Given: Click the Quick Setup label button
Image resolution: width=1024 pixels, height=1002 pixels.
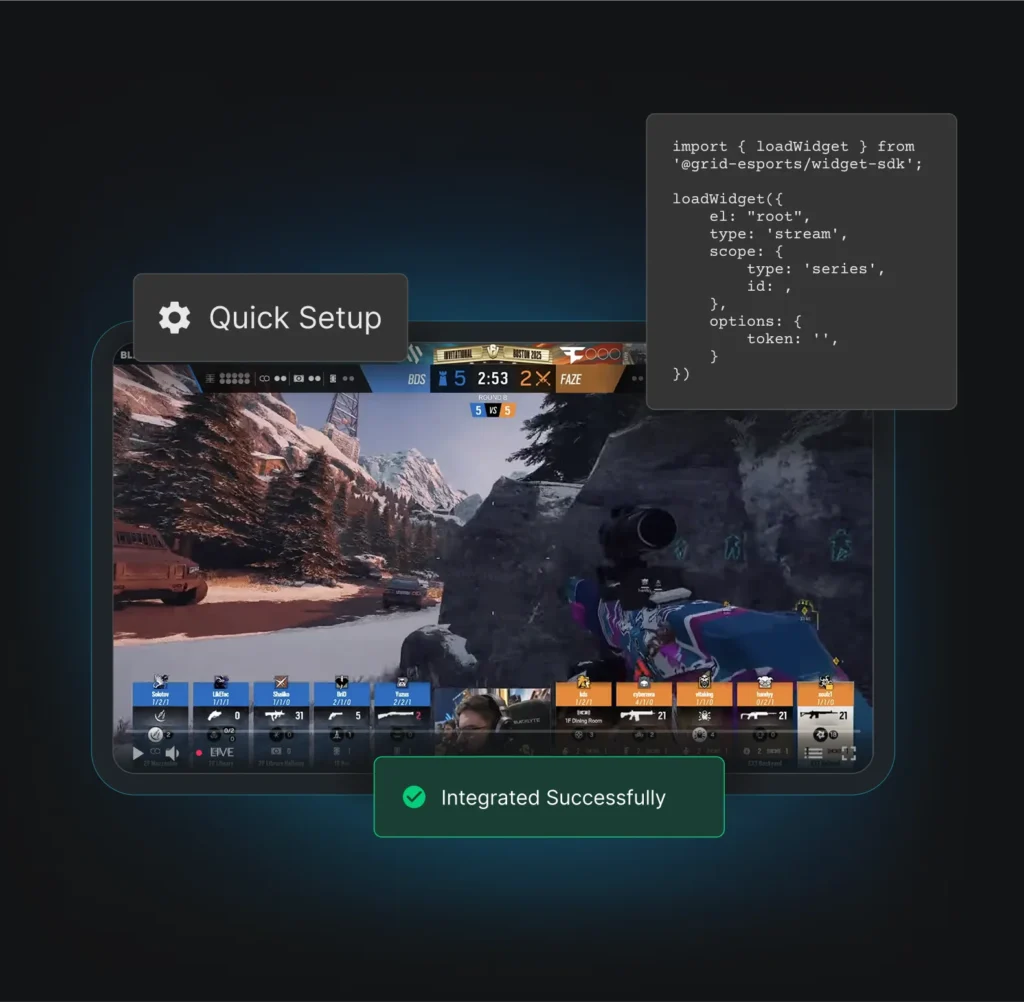Looking at the screenshot, I should point(294,318).
